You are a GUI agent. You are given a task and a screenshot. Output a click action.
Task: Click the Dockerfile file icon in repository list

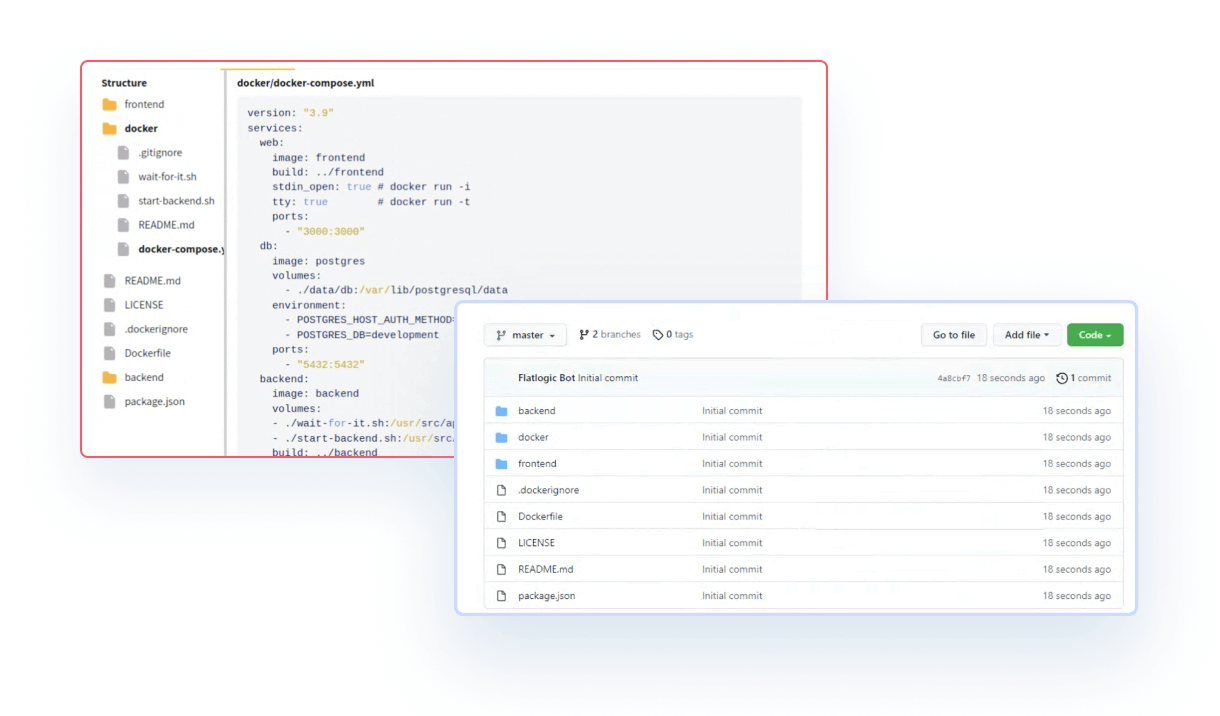[502, 517]
